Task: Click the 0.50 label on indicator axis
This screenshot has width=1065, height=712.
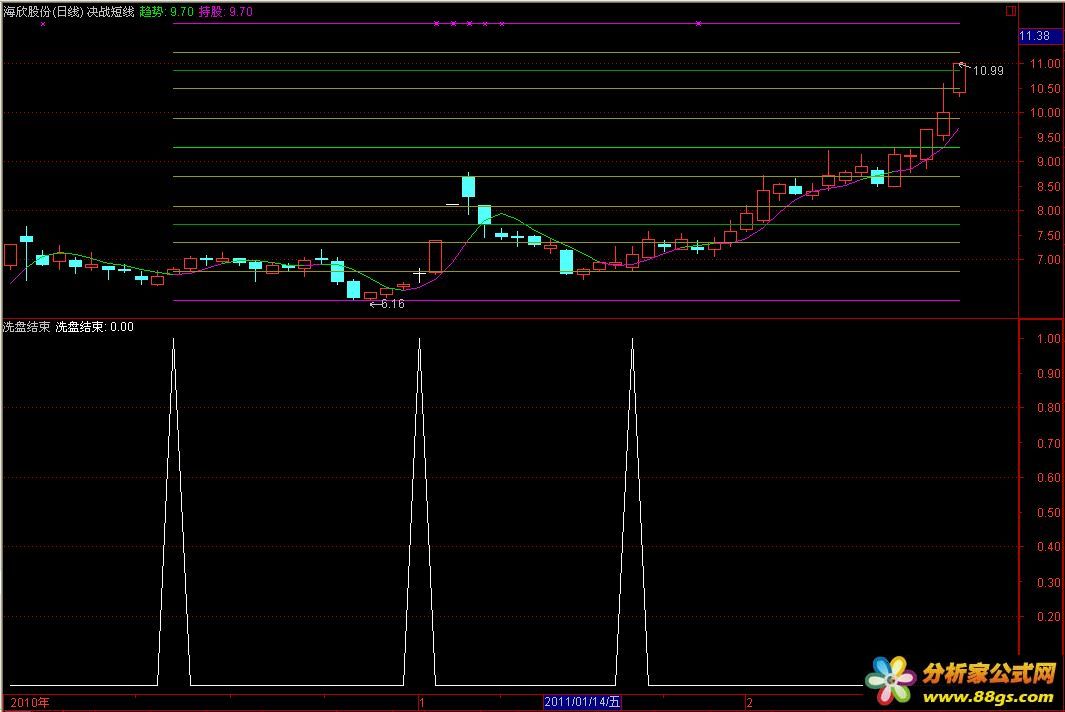Action: click(x=1049, y=512)
